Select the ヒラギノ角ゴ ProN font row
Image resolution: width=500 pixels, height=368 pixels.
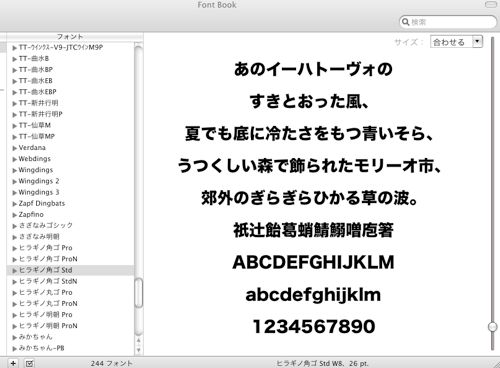(x=70, y=259)
